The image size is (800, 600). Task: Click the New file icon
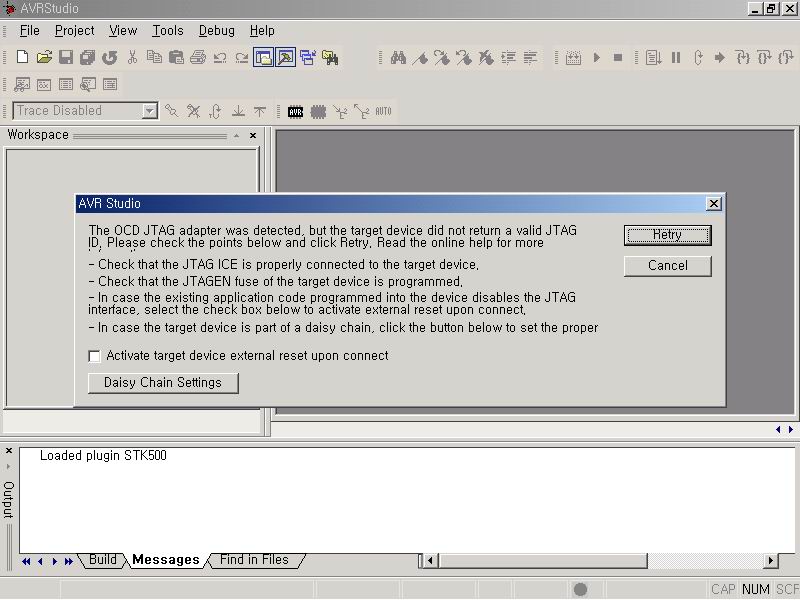tap(22, 57)
